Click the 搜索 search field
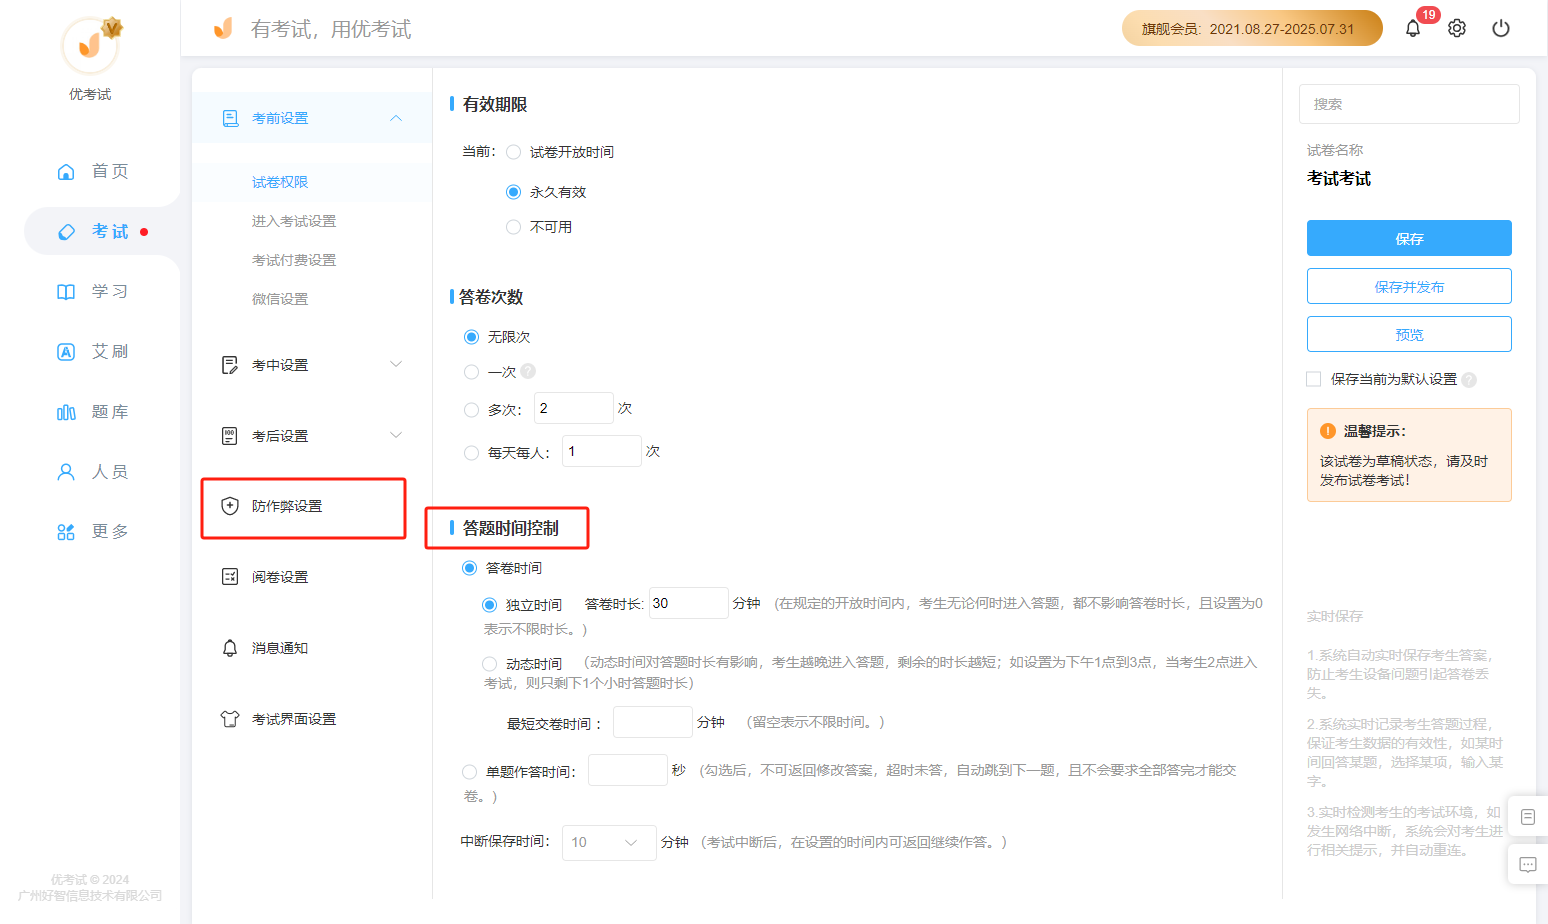 [x=1409, y=104]
